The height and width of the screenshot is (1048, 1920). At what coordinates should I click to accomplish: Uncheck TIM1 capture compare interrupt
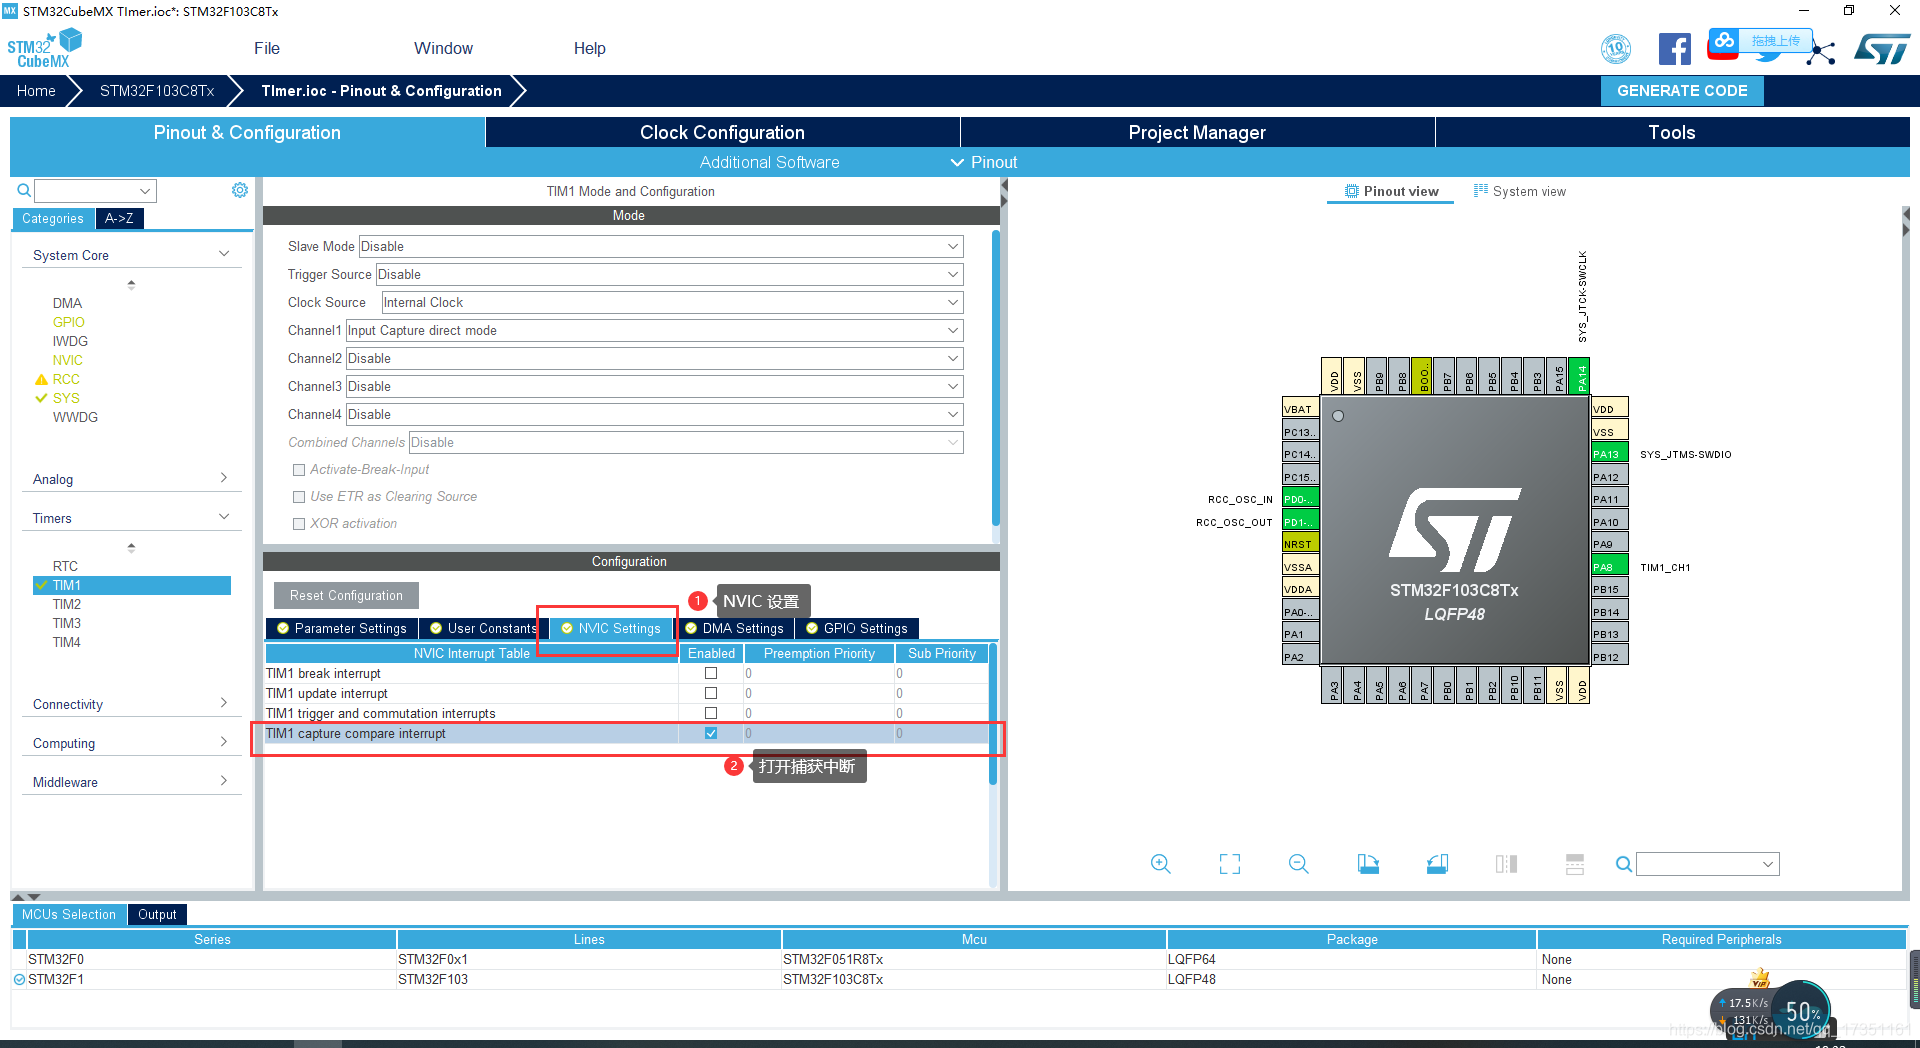pyautogui.click(x=711, y=733)
